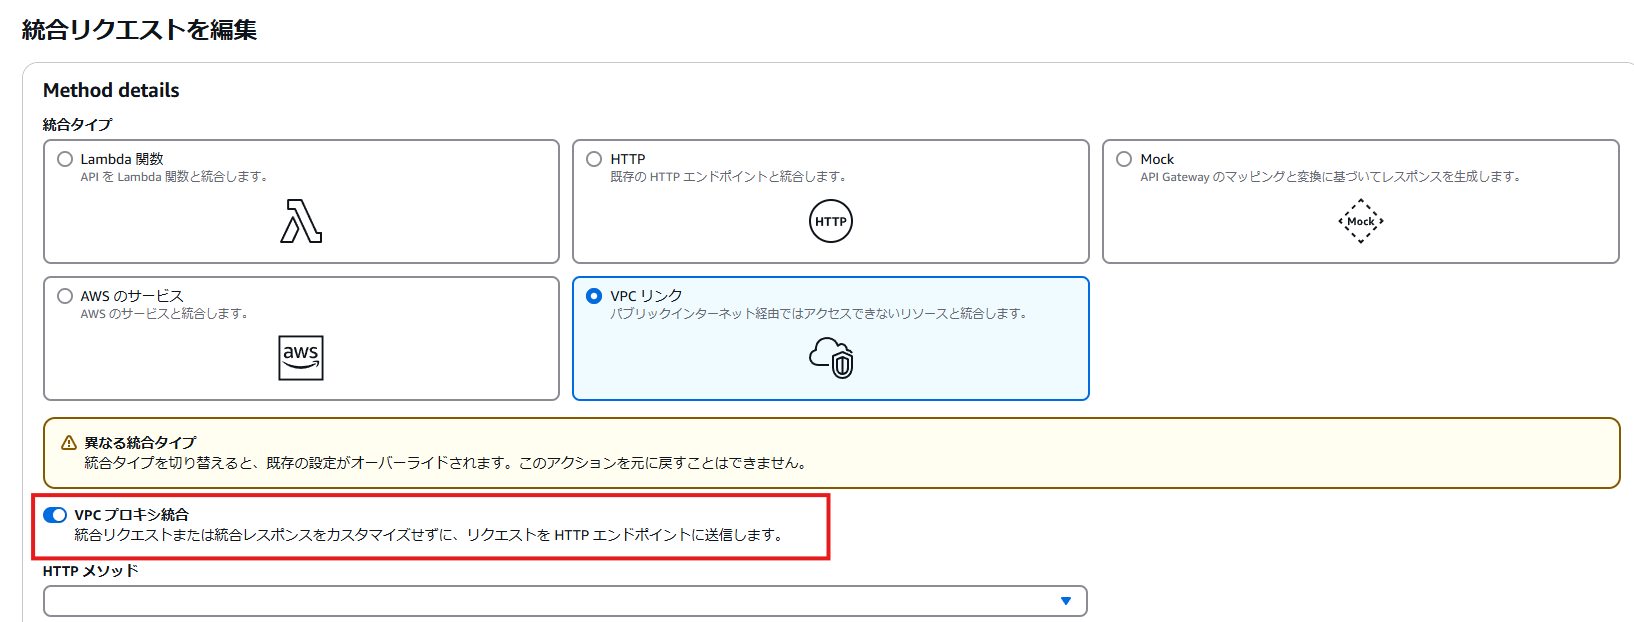The height and width of the screenshot is (622, 1634).
Task: Toggle the VPC プロキシ統合 switch
Action: (x=55, y=515)
